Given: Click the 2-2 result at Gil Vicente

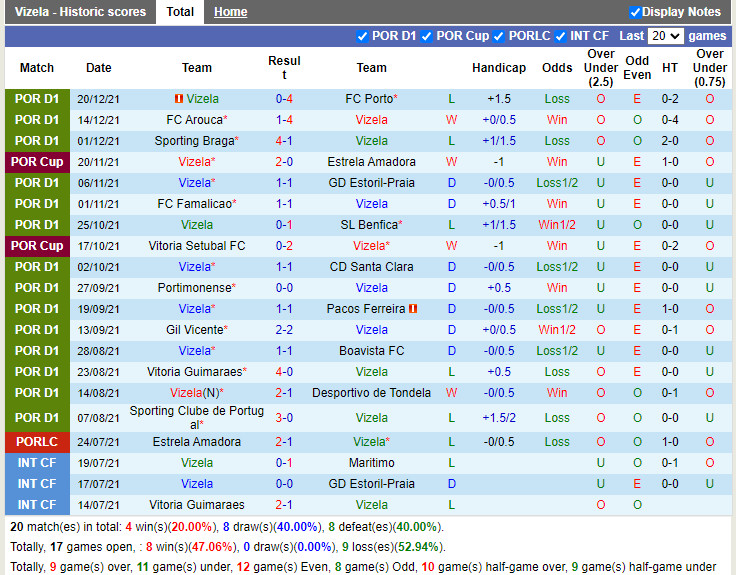Looking at the screenshot, I should 284,330.
